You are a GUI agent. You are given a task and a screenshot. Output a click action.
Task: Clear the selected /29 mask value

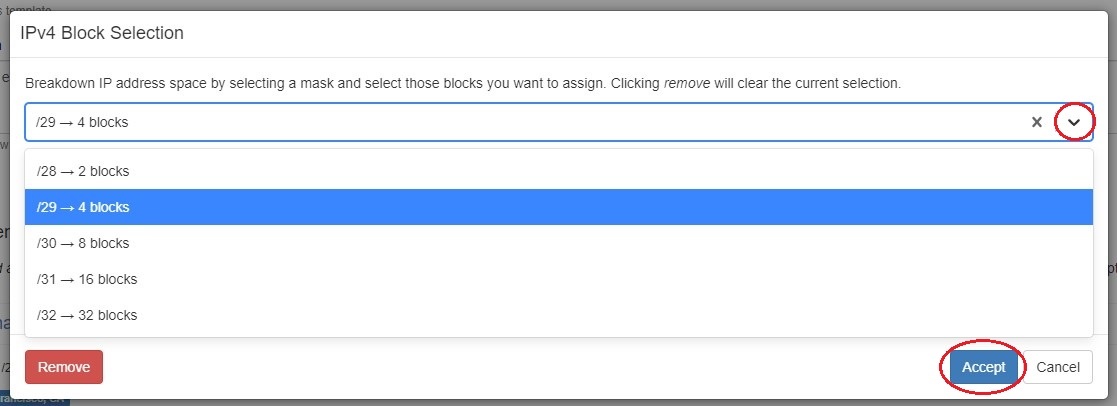[1037, 122]
